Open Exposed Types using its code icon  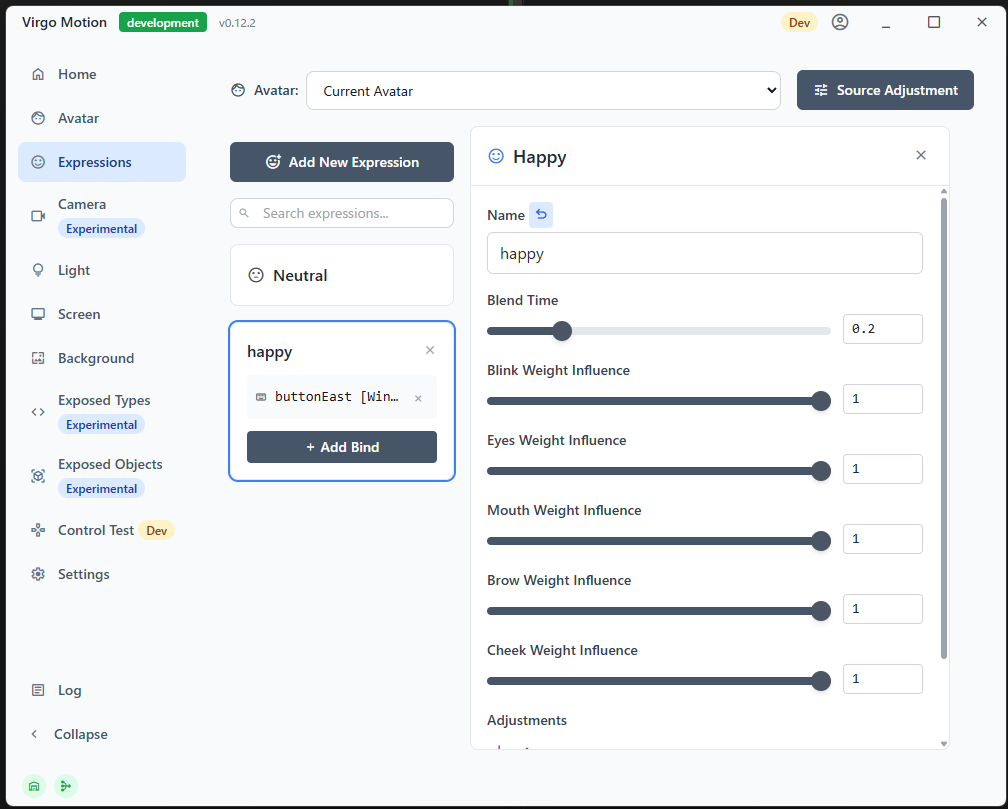click(38, 410)
